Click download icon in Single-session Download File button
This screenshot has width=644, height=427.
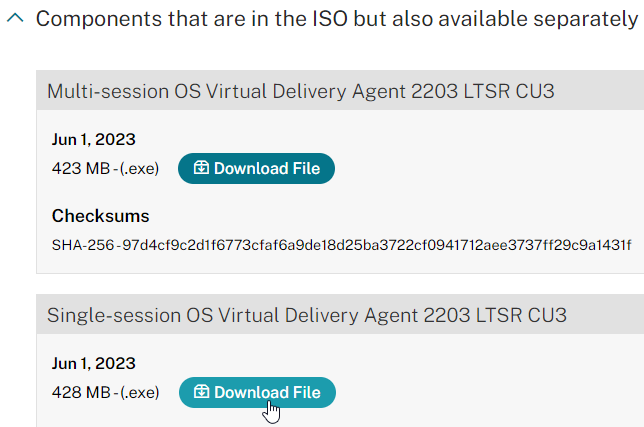point(202,392)
